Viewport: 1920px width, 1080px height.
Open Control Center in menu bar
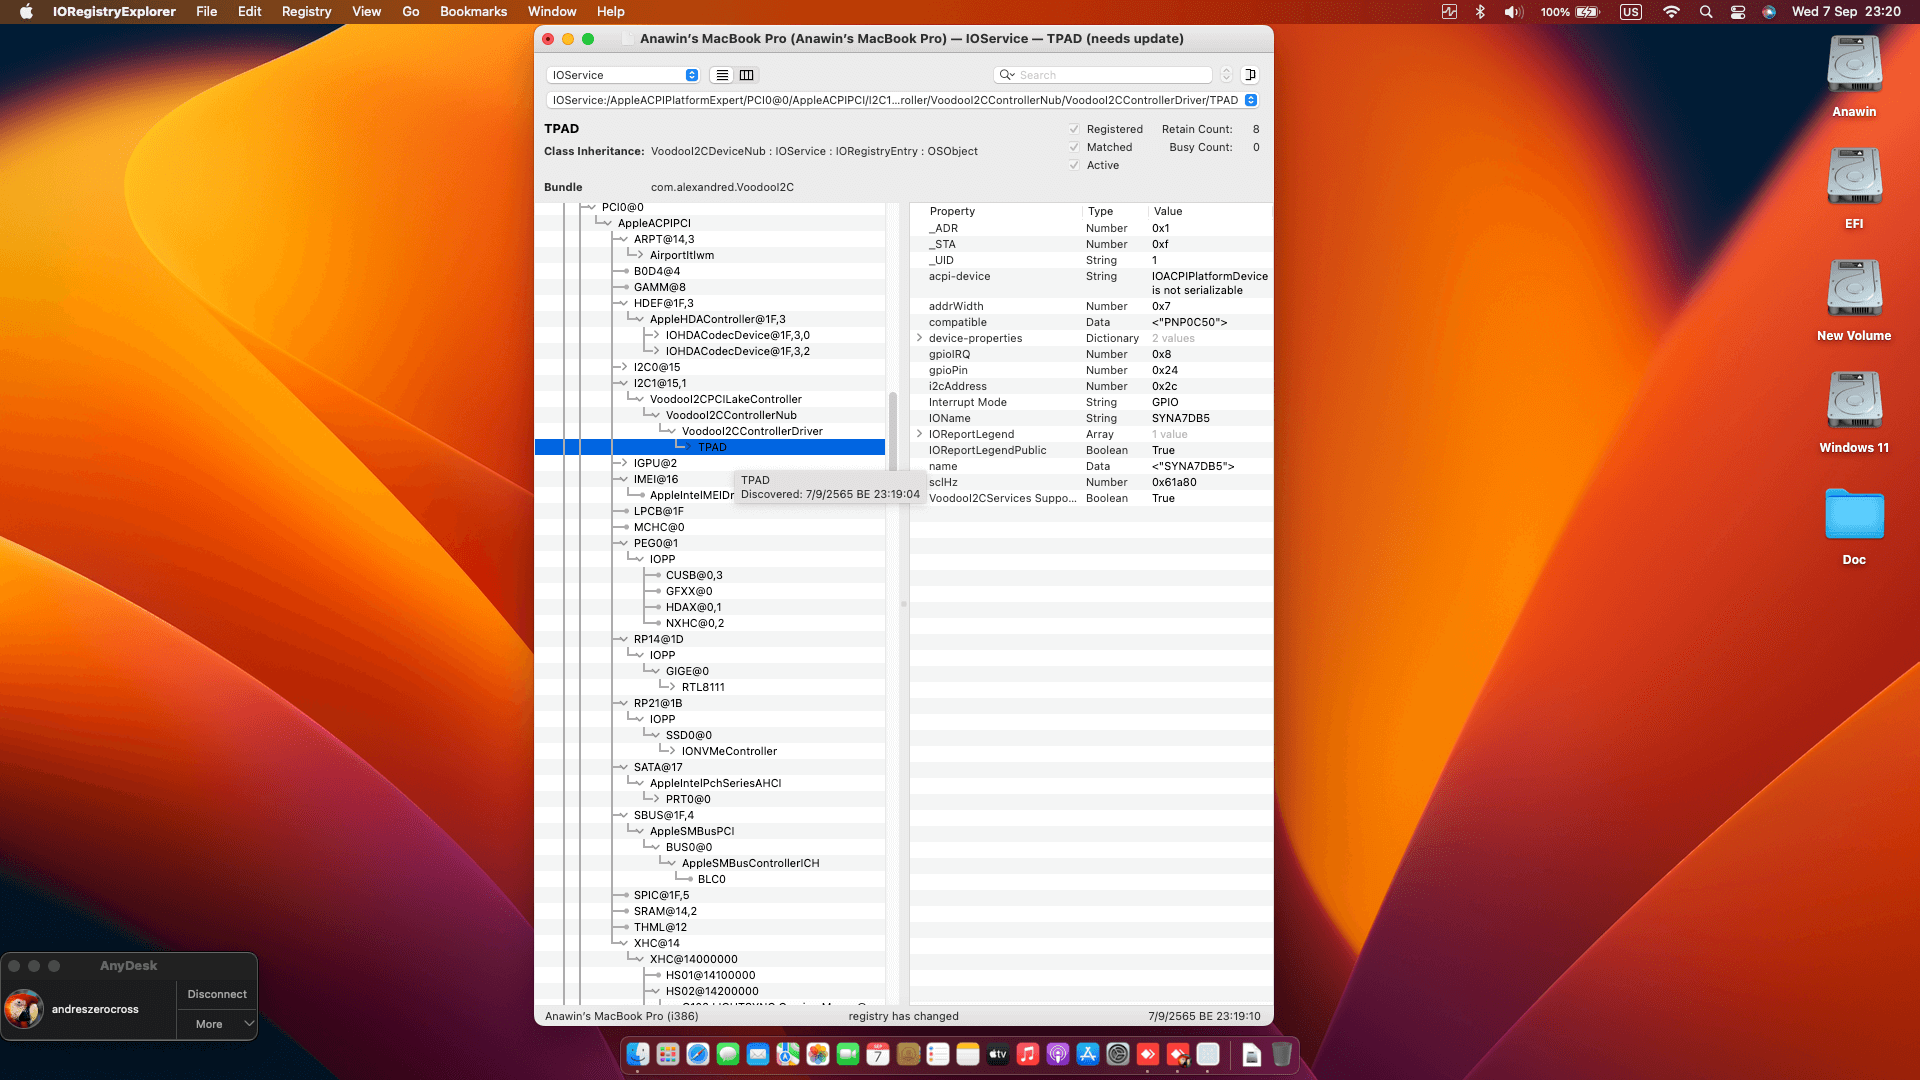point(1738,12)
